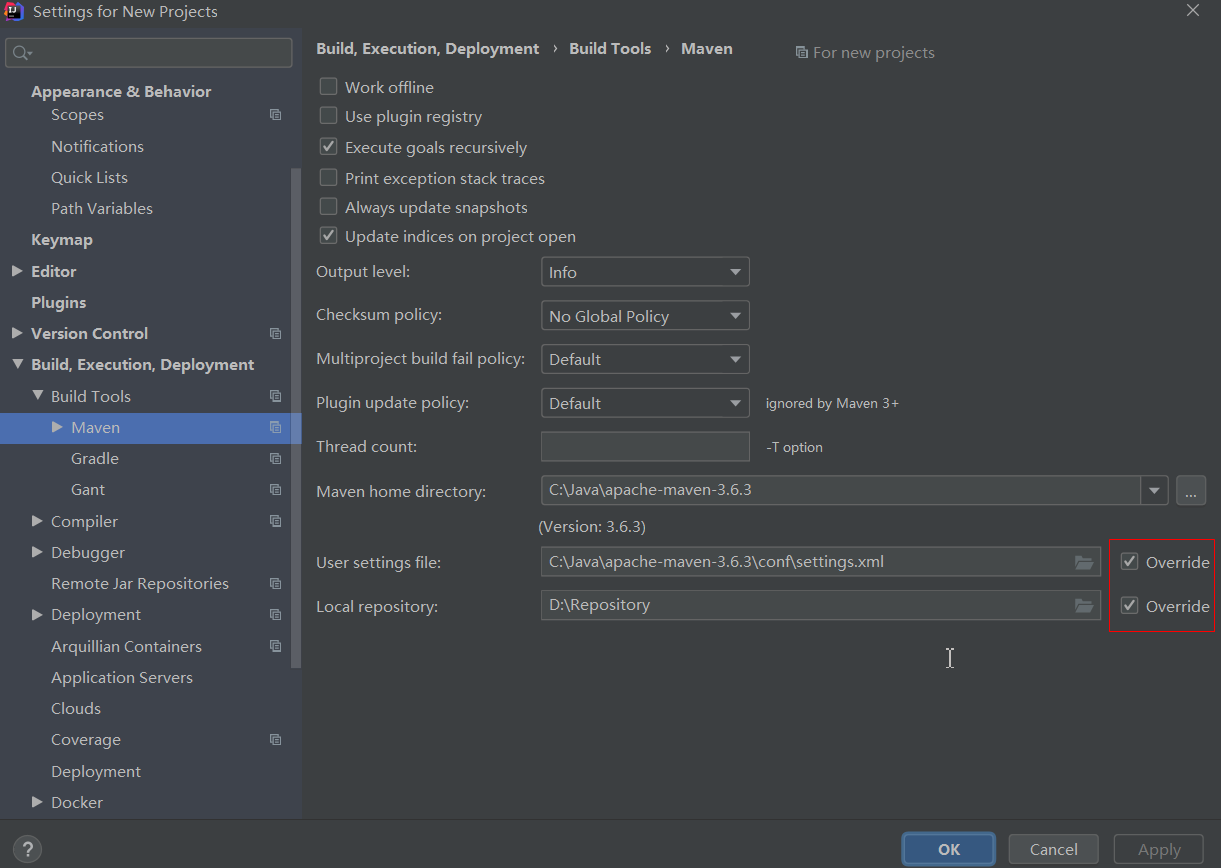Expand the Editor settings section

click(17, 271)
